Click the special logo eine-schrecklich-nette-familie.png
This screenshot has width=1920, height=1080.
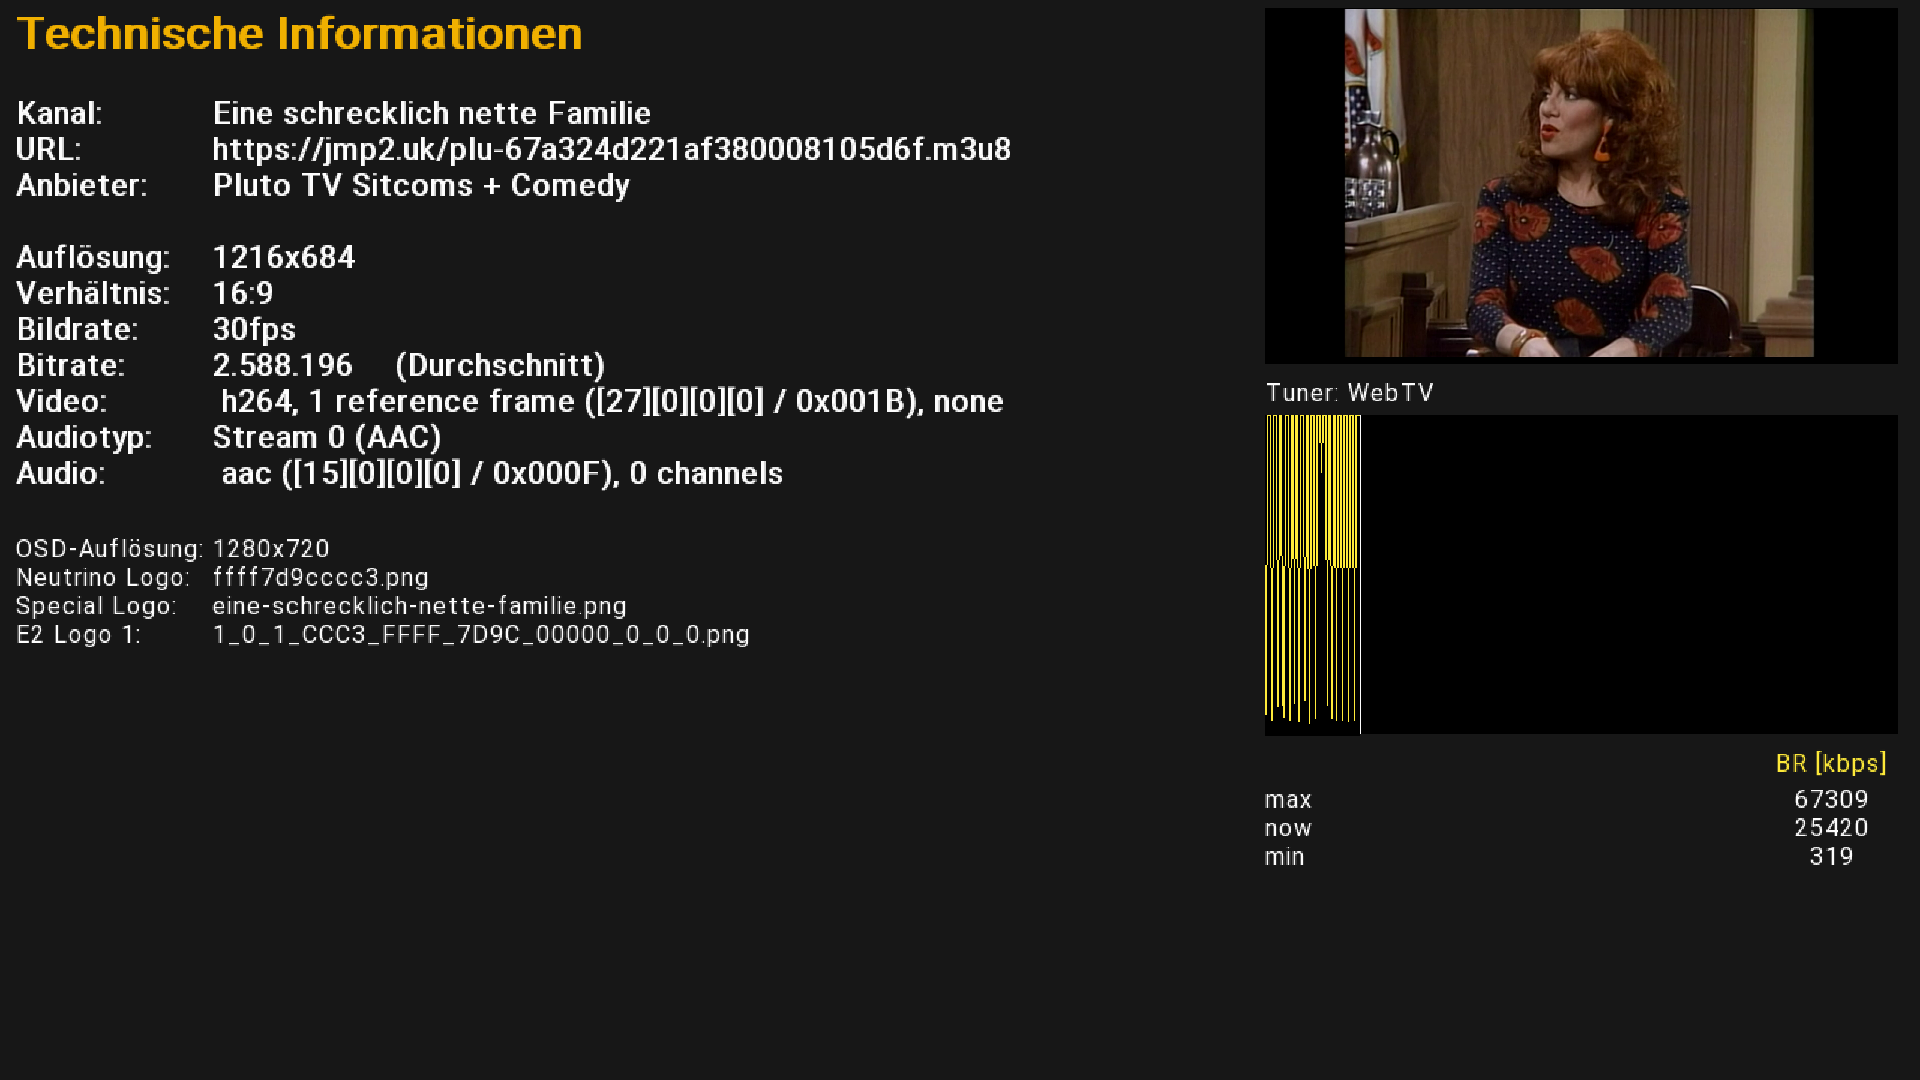(x=419, y=606)
